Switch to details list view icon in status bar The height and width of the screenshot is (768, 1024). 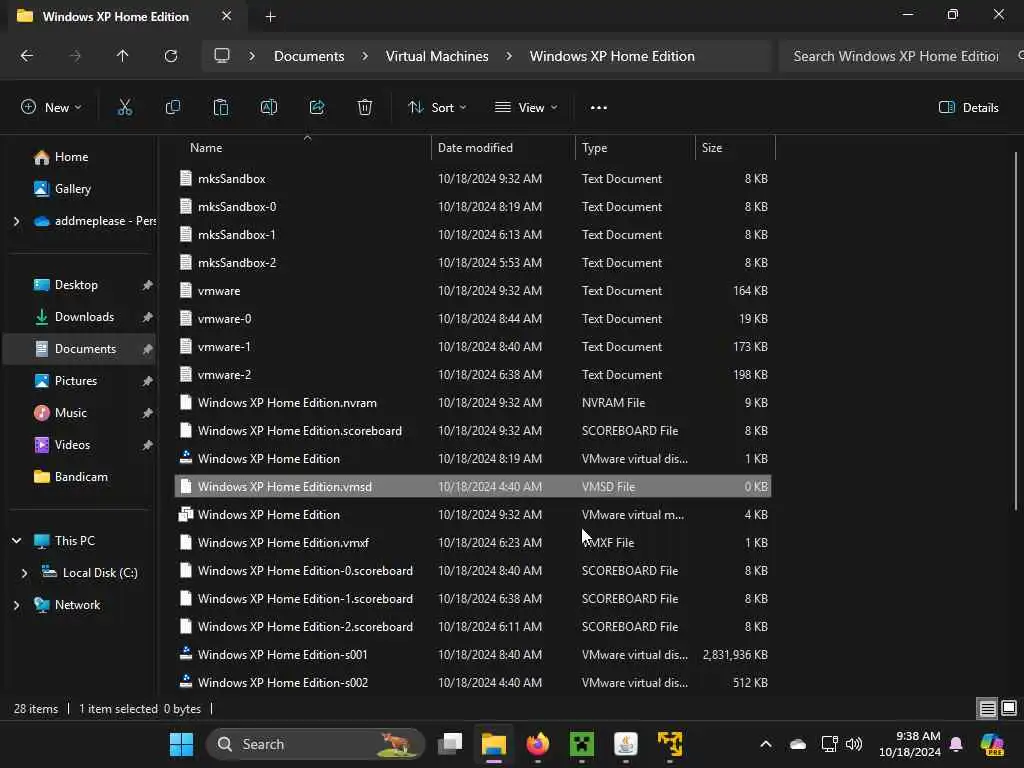point(987,708)
